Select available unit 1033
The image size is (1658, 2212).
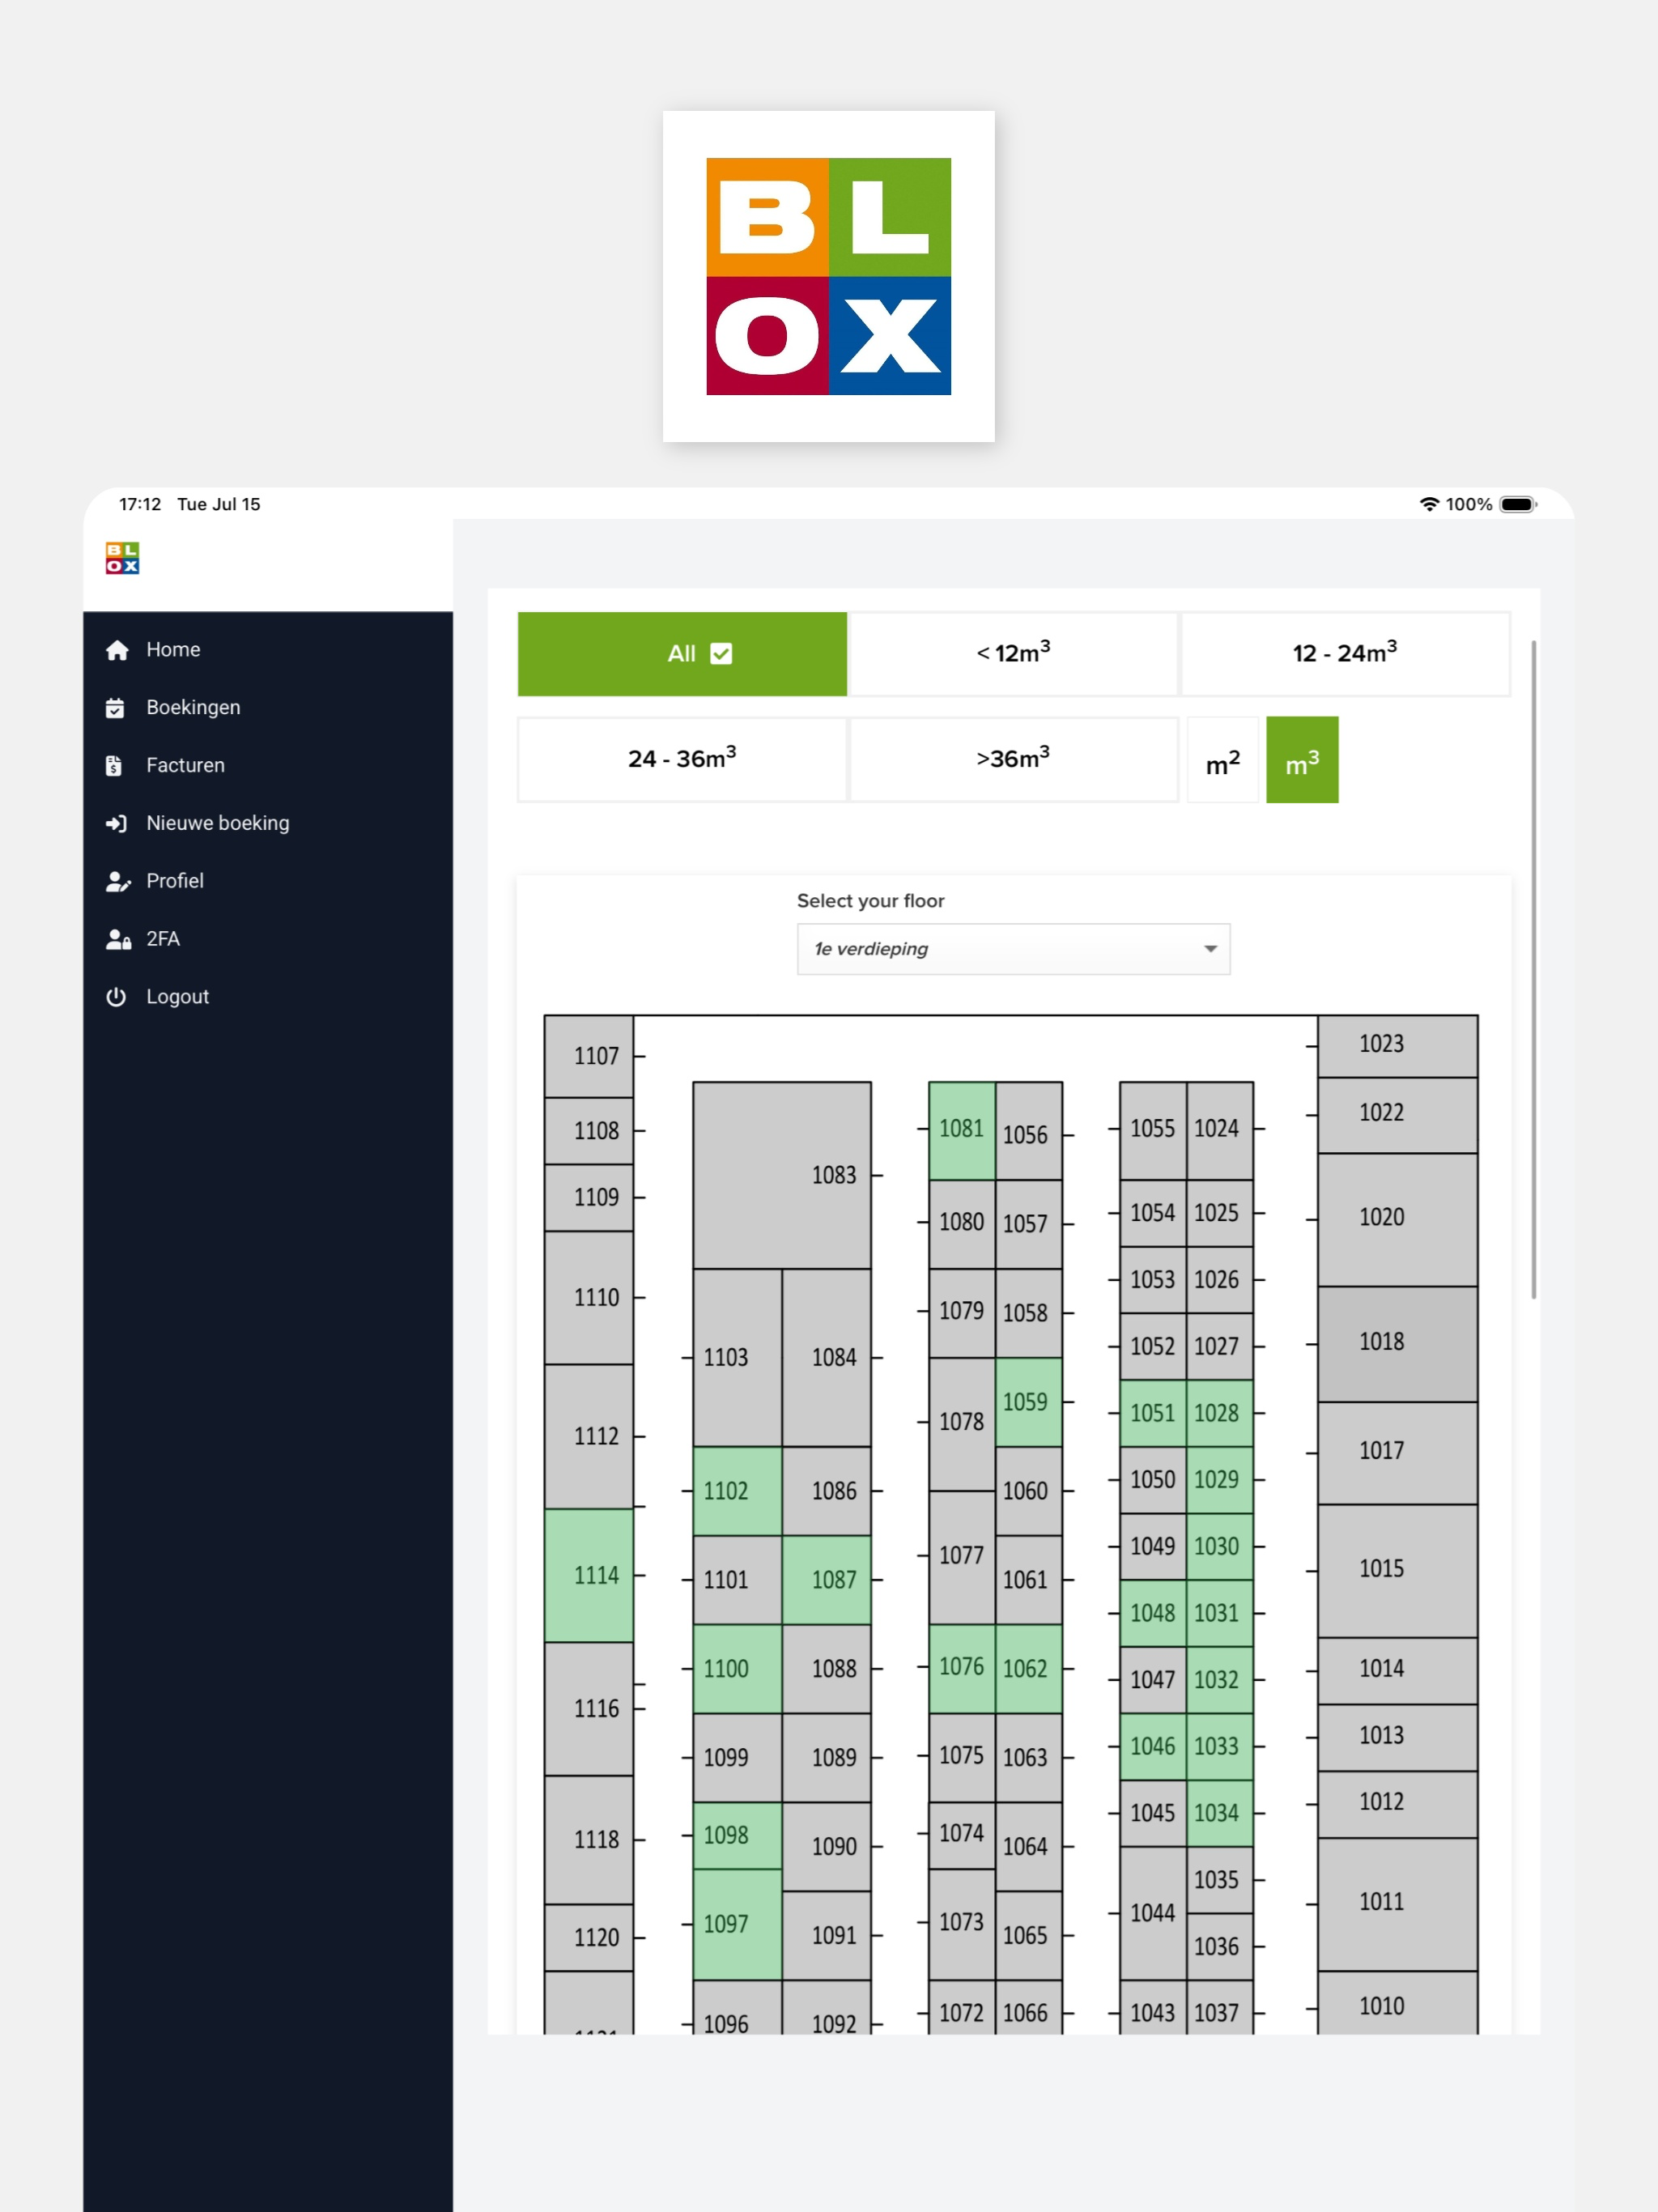[x=1220, y=1747]
